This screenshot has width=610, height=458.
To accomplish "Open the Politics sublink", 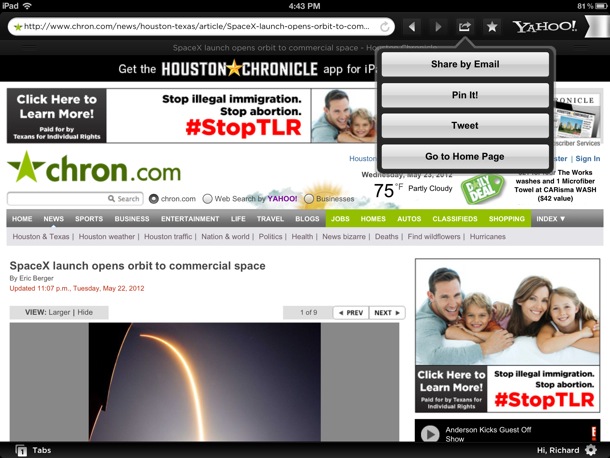I will click(270, 237).
